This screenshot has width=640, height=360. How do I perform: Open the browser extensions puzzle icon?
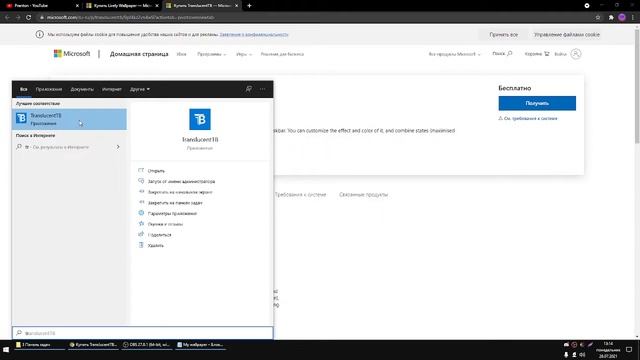tap(611, 17)
